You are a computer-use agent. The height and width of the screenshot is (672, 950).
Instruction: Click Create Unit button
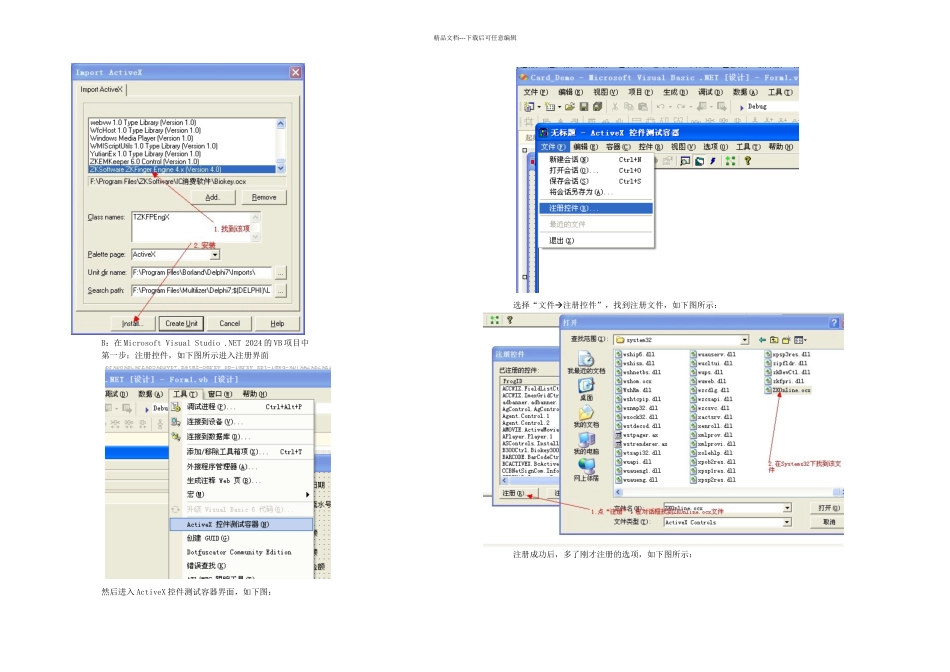[181, 324]
